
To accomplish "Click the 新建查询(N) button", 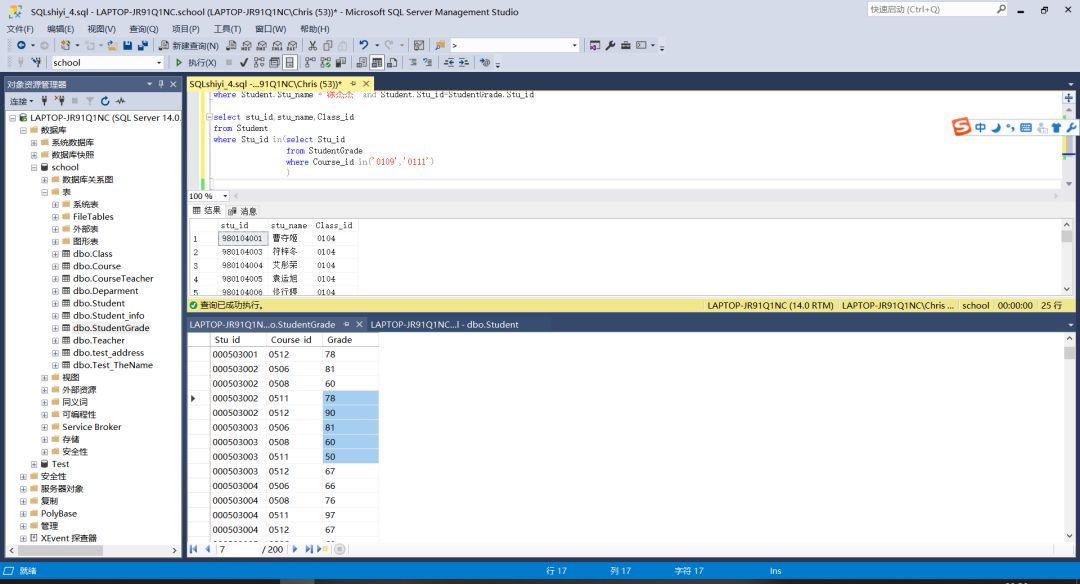I will pos(188,46).
